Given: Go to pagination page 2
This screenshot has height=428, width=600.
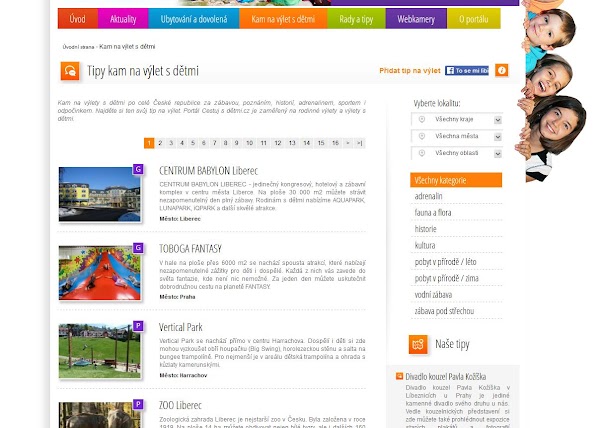Looking at the screenshot, I should (160, 143).
